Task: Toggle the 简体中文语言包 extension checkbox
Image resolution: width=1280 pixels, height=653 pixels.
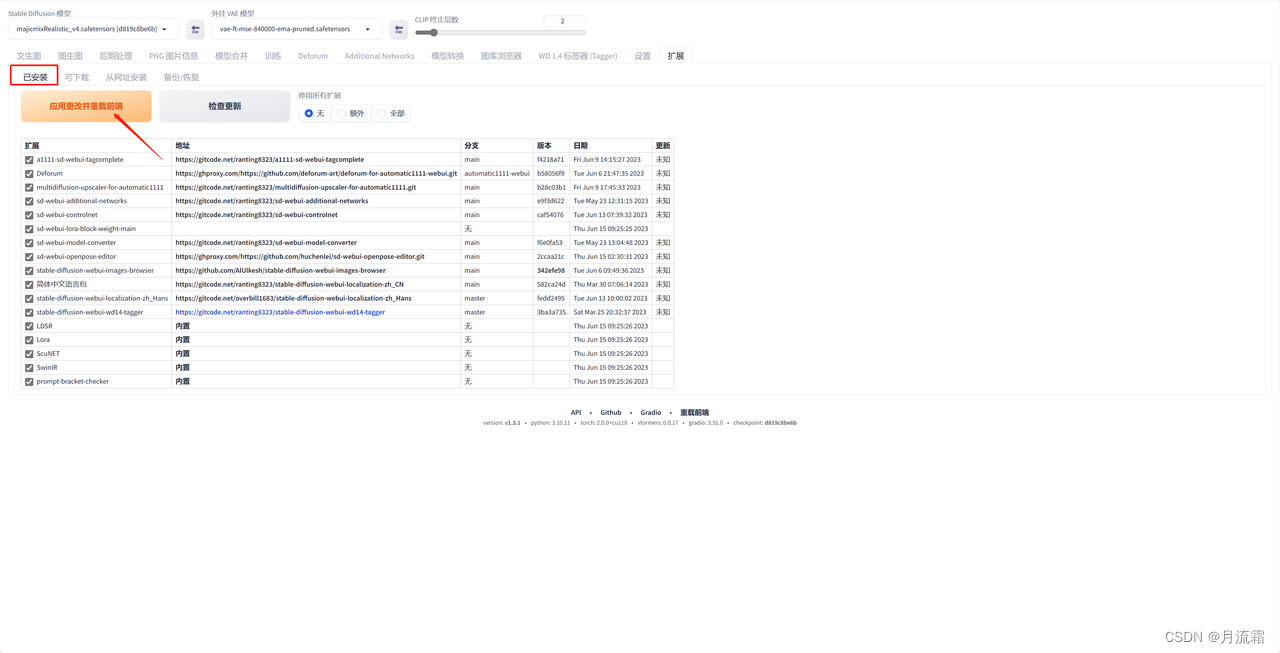Action: 29,284
